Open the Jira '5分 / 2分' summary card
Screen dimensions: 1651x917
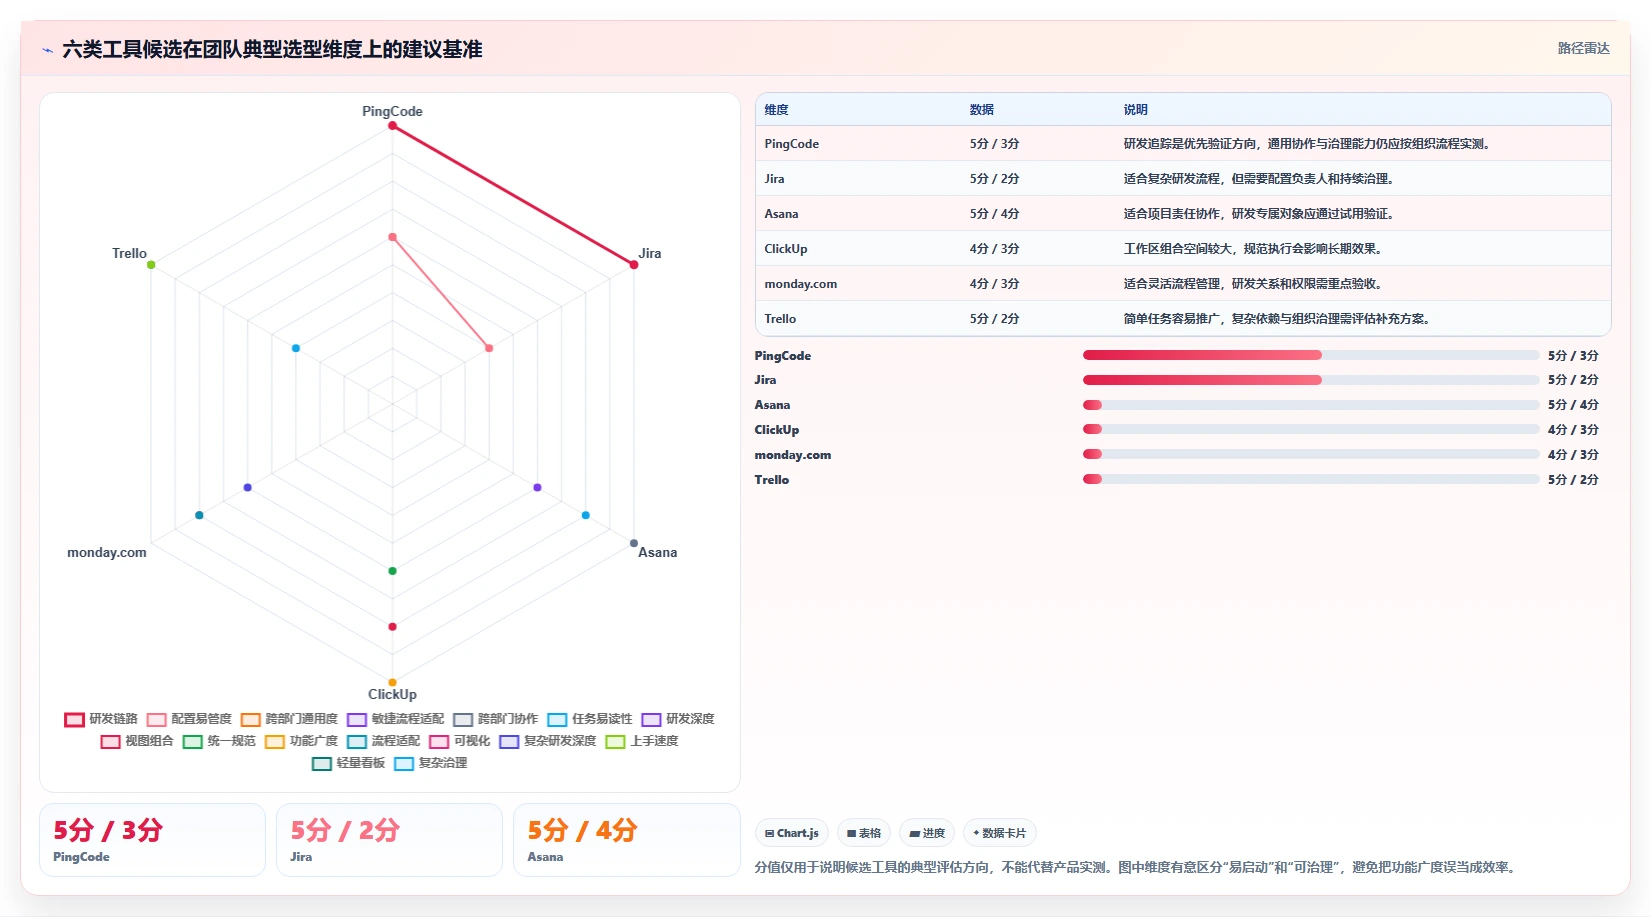[389, 840]
